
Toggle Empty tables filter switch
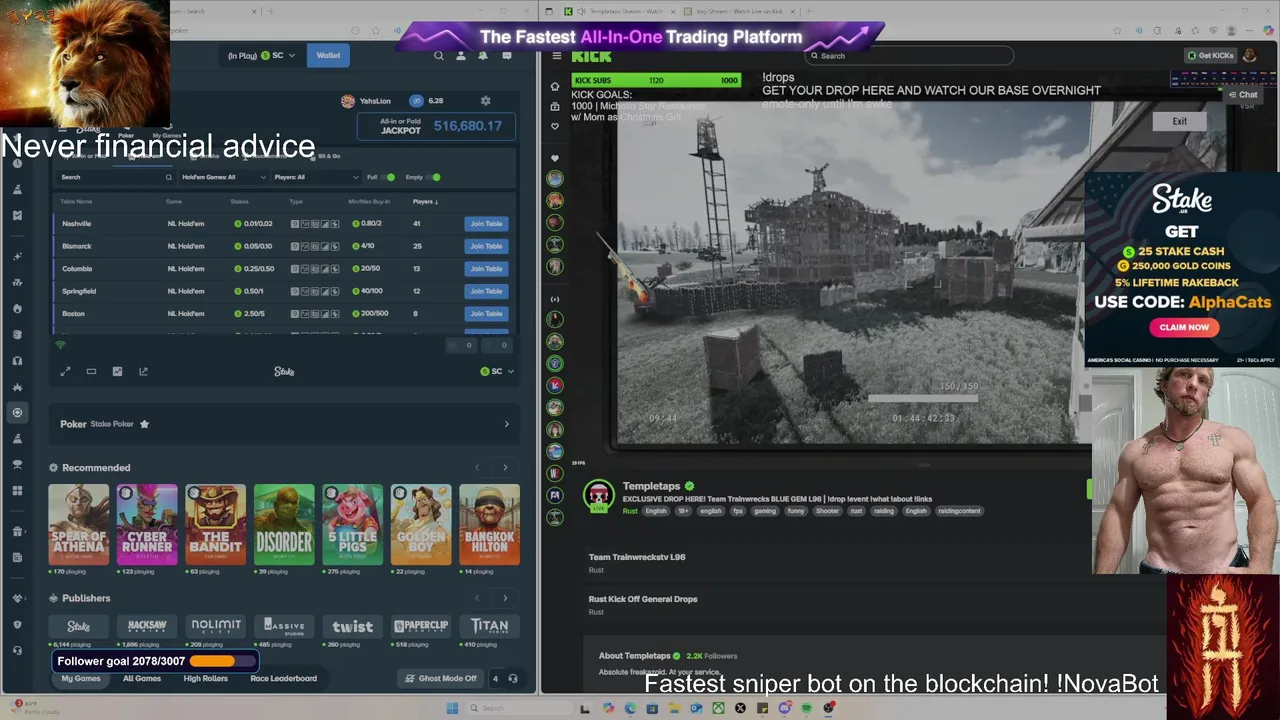(433, 177)
